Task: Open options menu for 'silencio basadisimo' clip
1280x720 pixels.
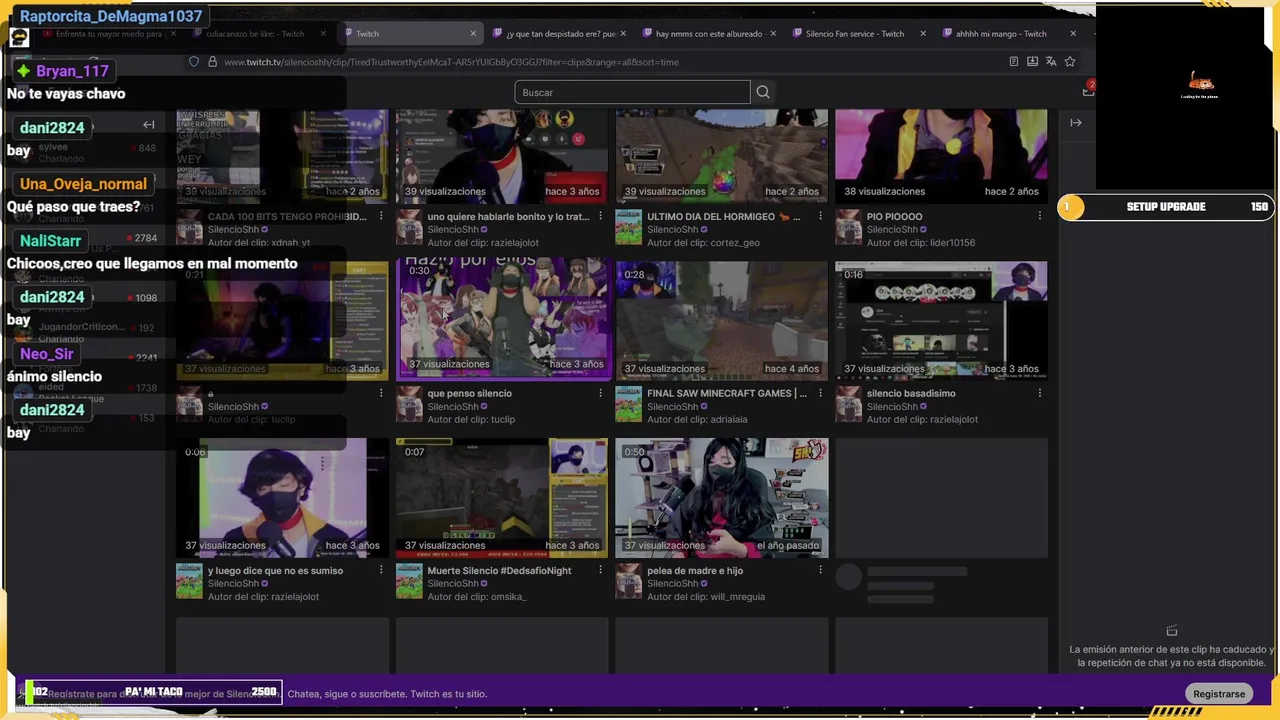Action: pos(1040,393)
